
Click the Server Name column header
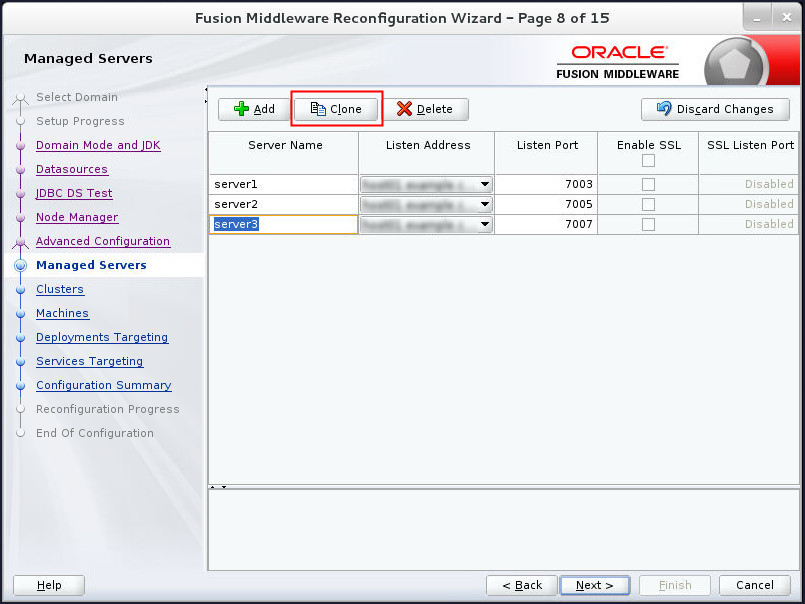click(x=283, y=153)
